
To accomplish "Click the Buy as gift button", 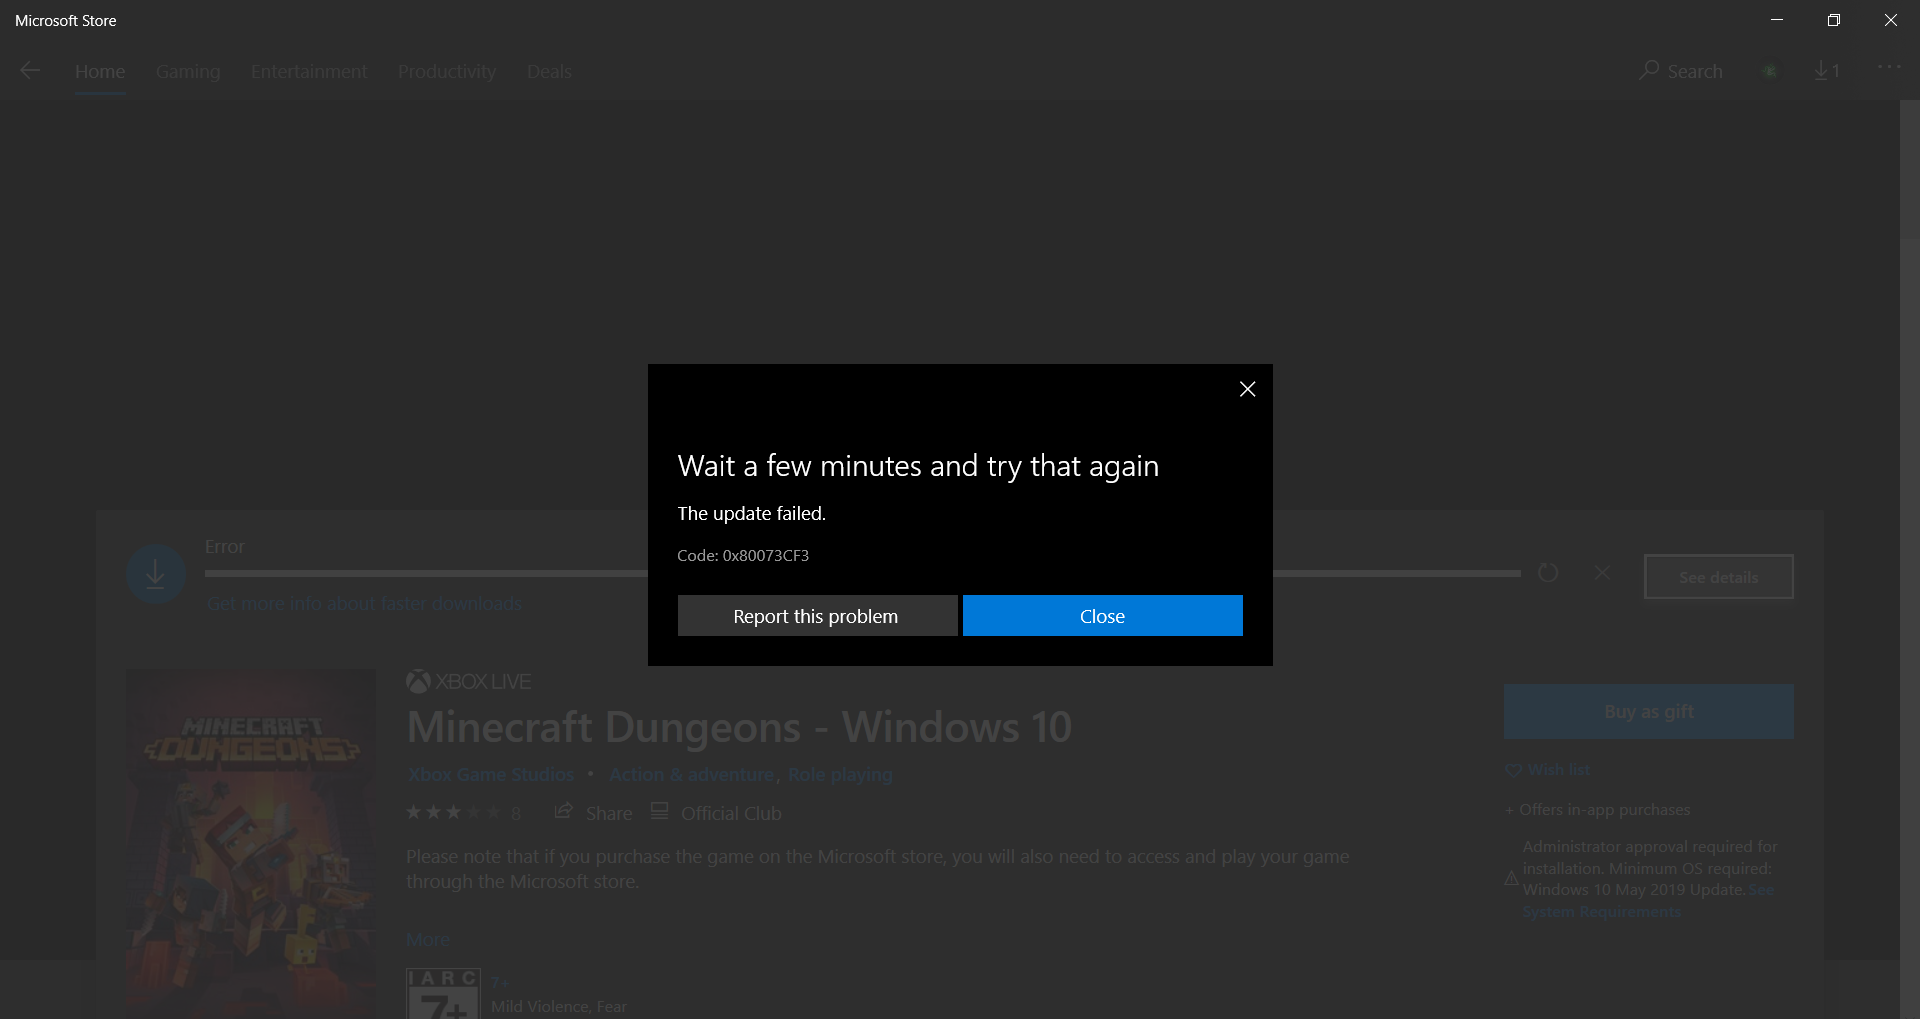I will click(1648, 712).
